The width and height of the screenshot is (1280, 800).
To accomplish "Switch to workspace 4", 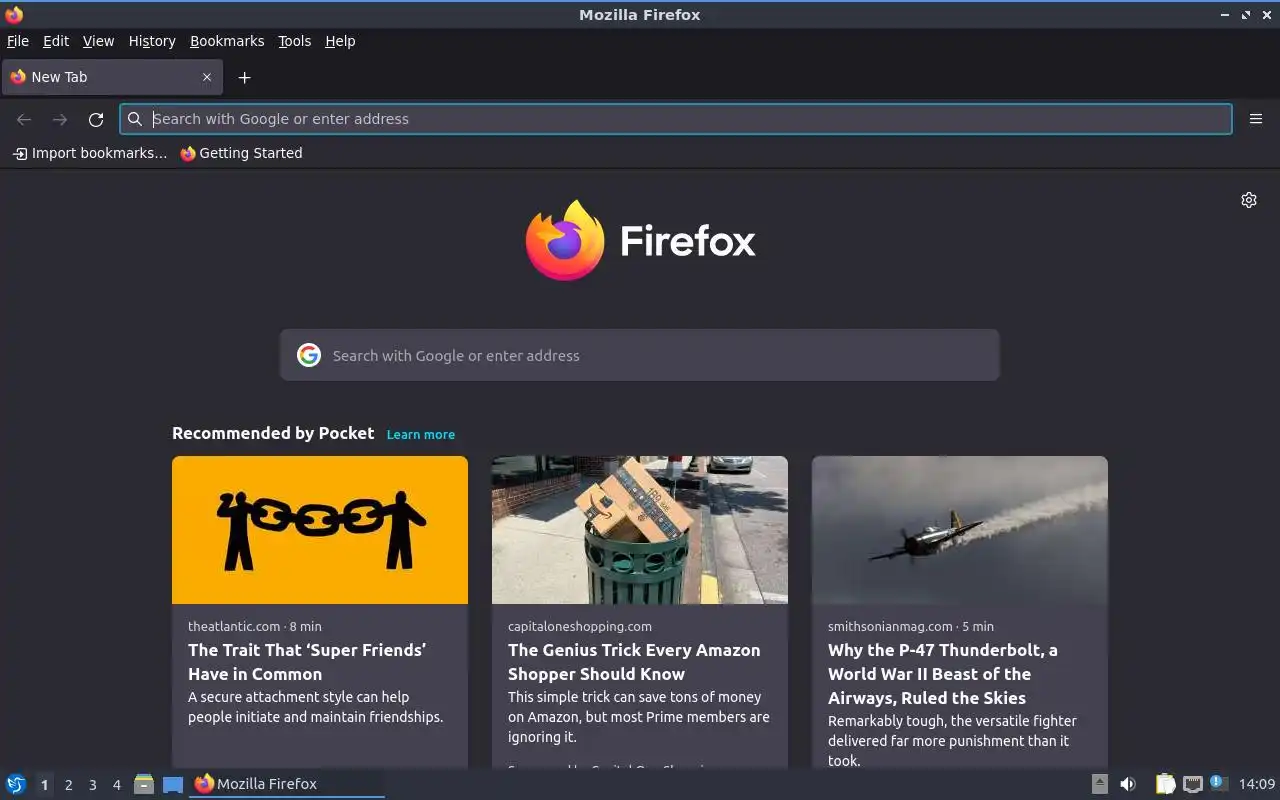I will tap(116, 785).
